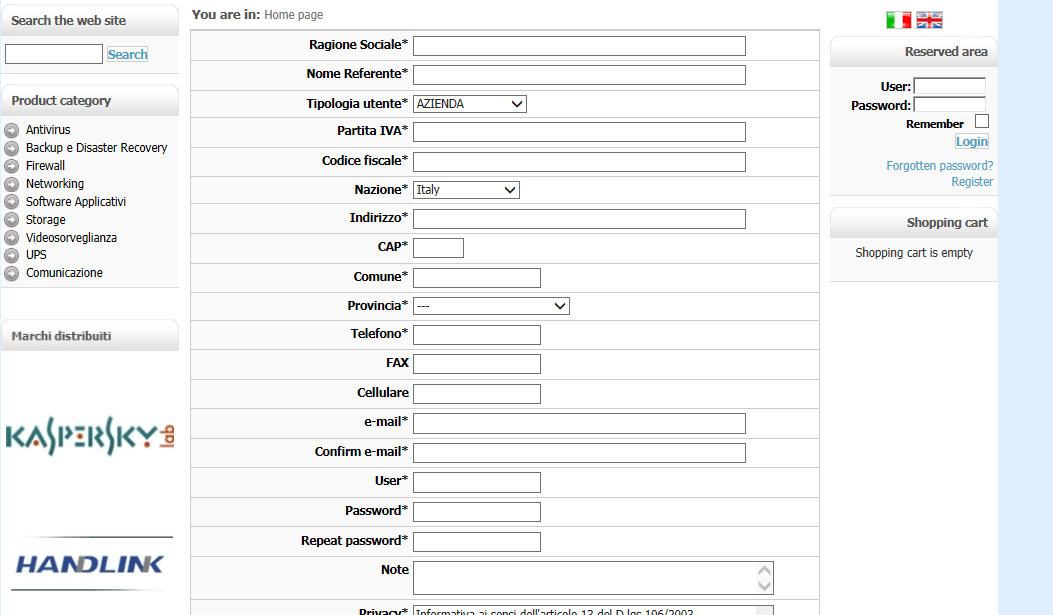The width and height of the screenshot is (1053, 615).
Task: Click the Confirm e-mail field
Action: tap(579, 453)
